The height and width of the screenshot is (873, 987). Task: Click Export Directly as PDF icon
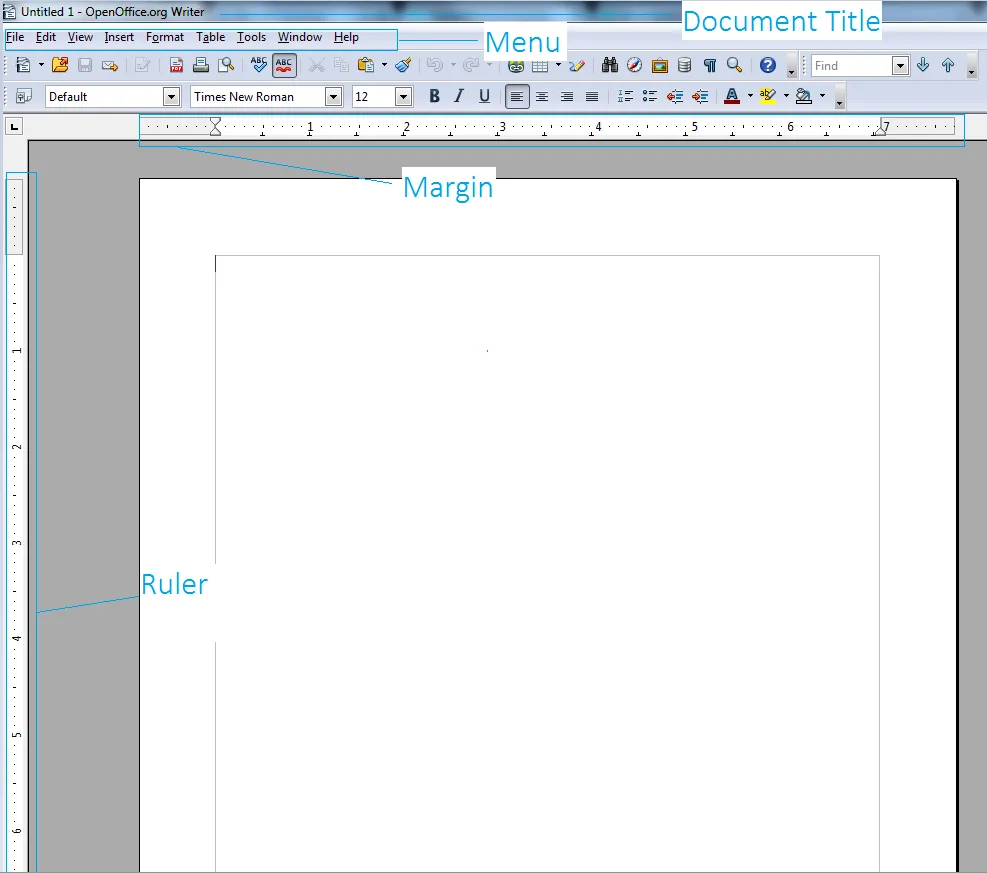(176, 65)
